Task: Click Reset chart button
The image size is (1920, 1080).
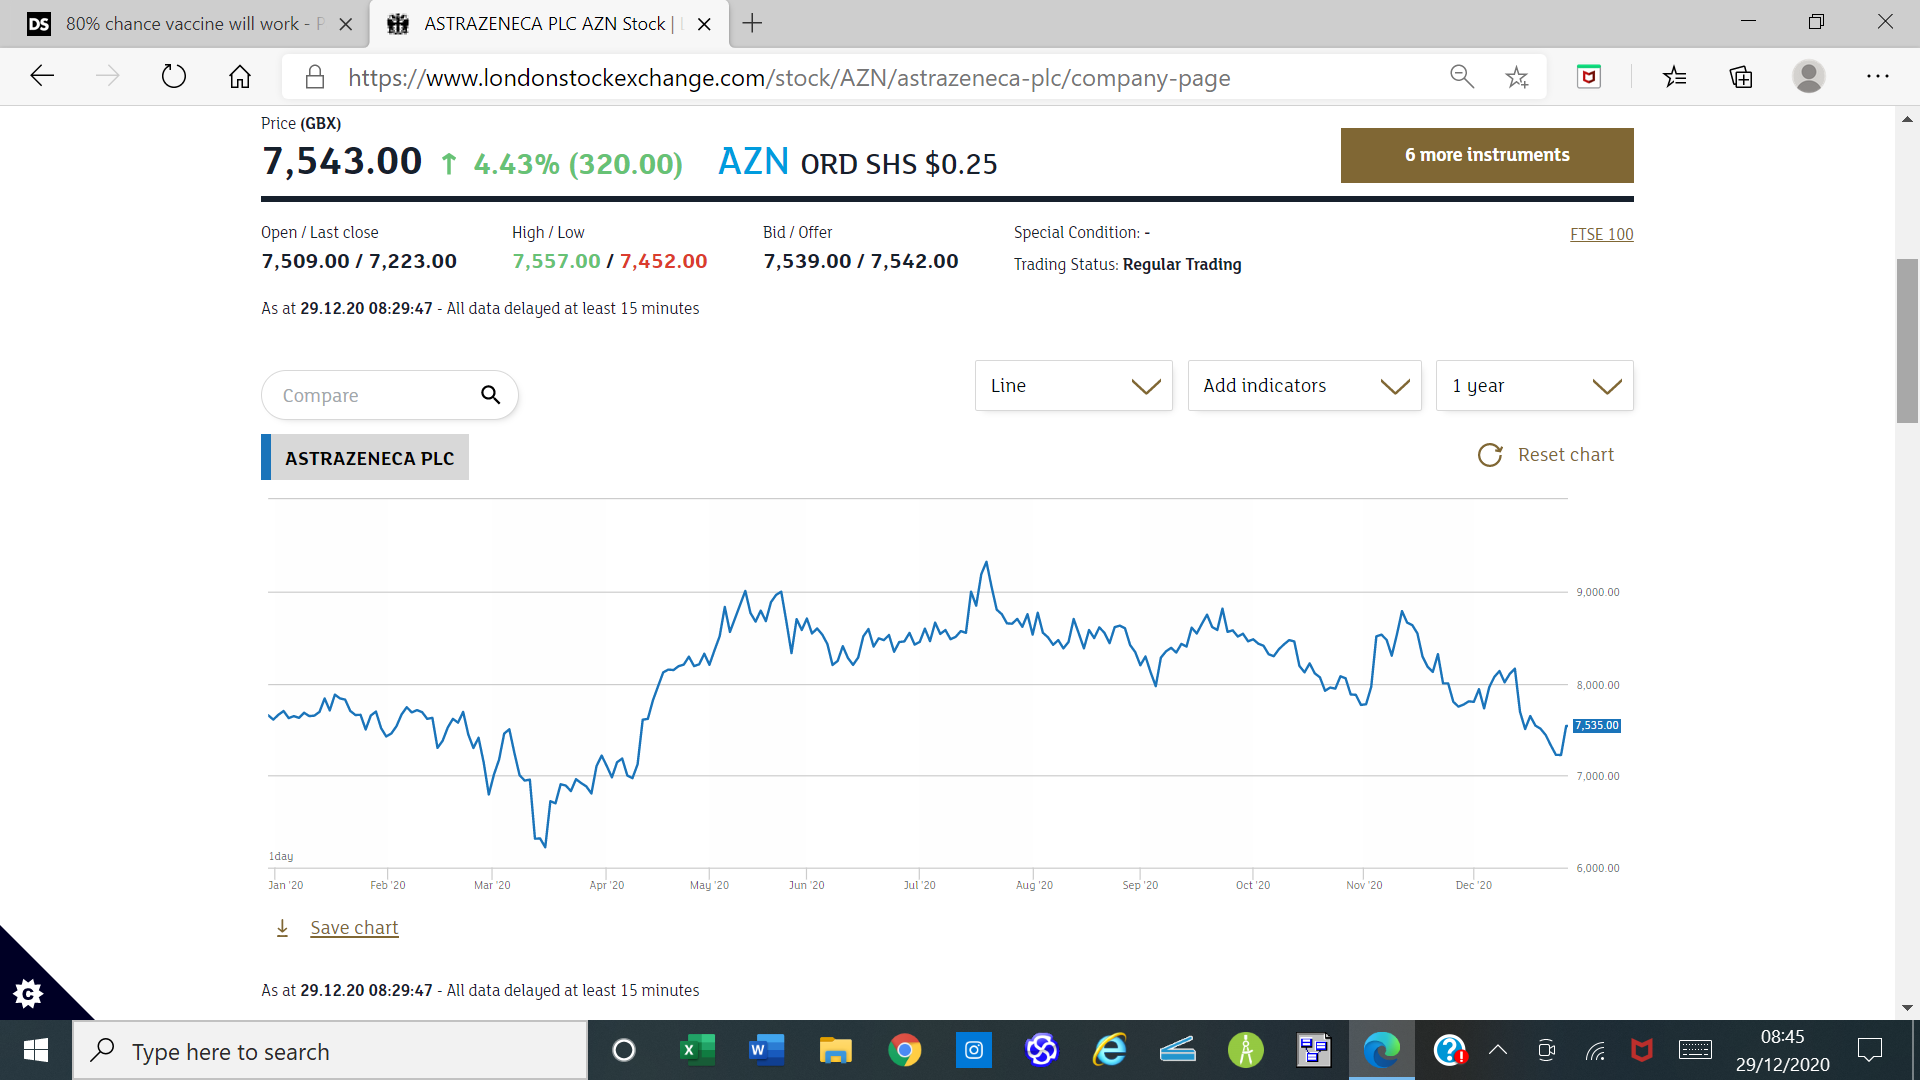Action: [x=1546, y=455]
